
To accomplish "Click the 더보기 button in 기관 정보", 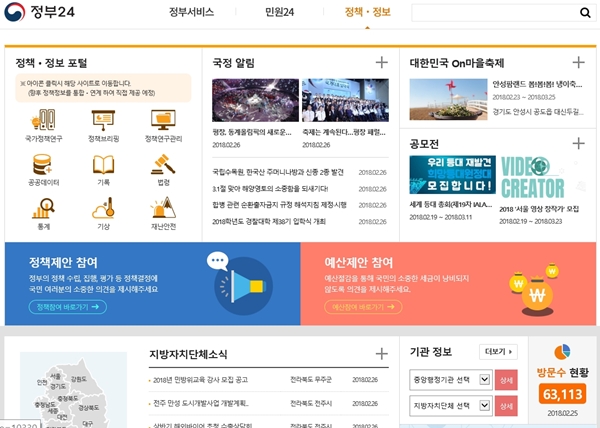I will [x=498, y=352].
